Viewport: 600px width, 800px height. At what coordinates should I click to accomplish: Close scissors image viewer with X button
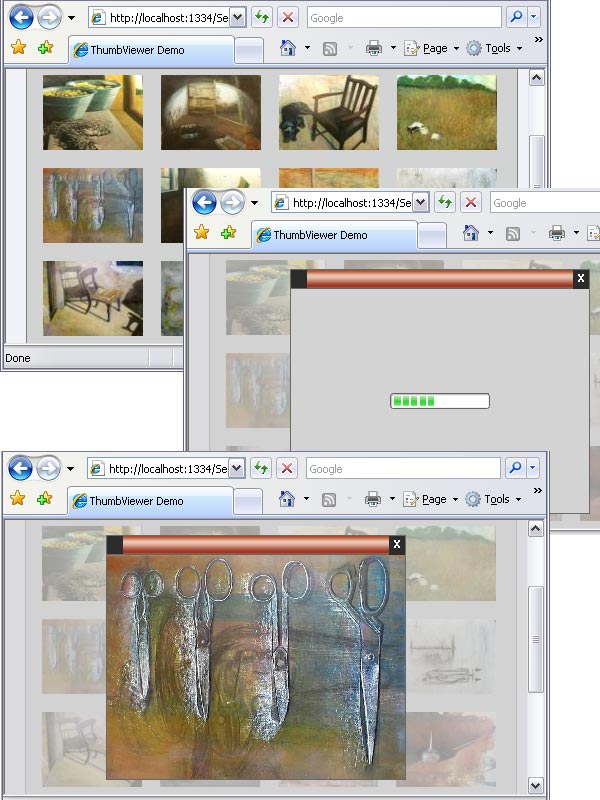coord(397,545)
